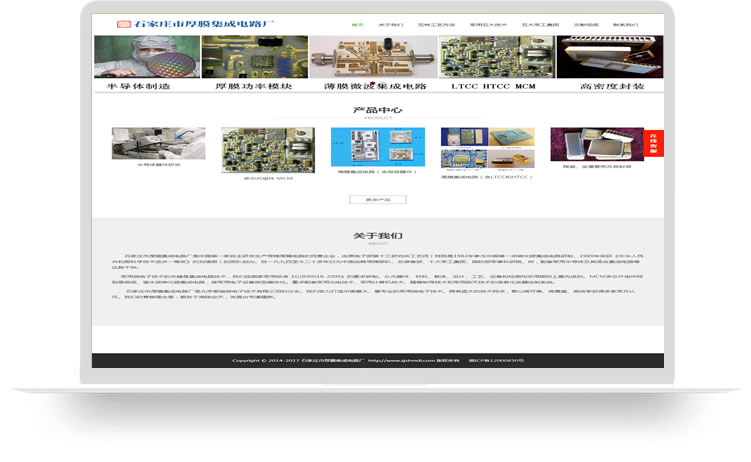Click the 半导体制造 banner image
The width and height of the screenshot is (751, 462).
click(146, 58)
